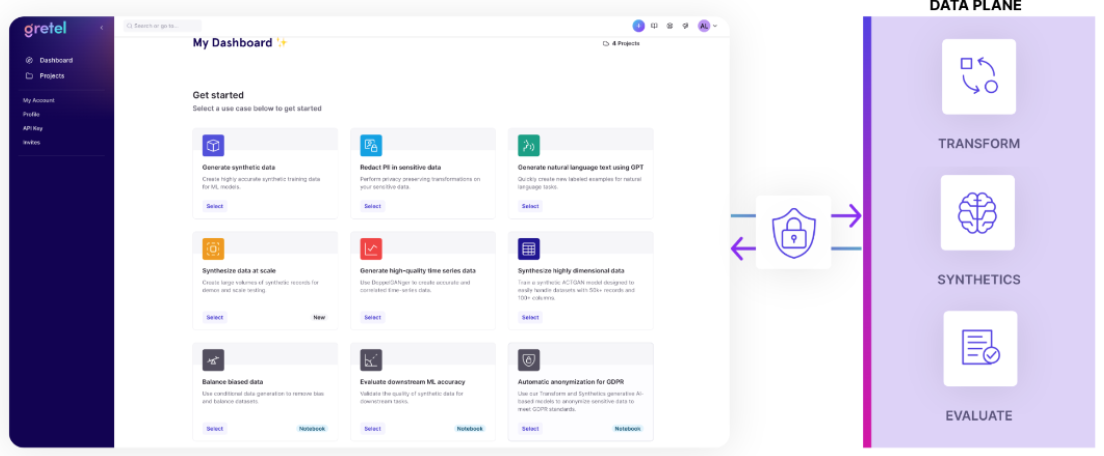Viewport: 1104px width, 456px height.
Task: Click the Evaluate downstream ML accuracy icon
Action: point(371,360)
